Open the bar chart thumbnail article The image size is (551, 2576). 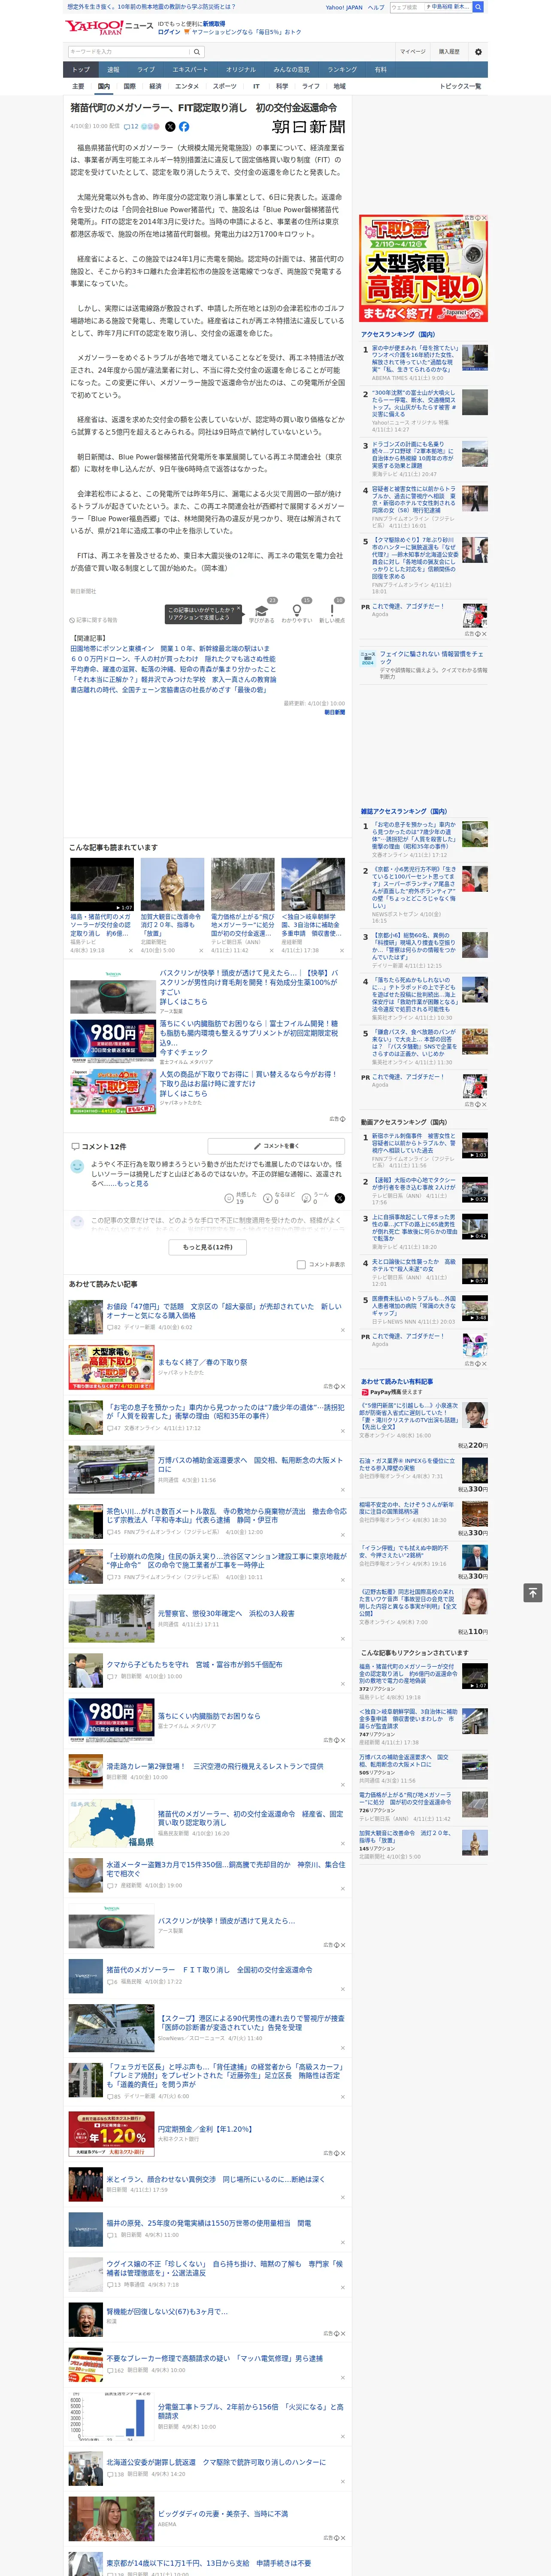coord(111,2416)
